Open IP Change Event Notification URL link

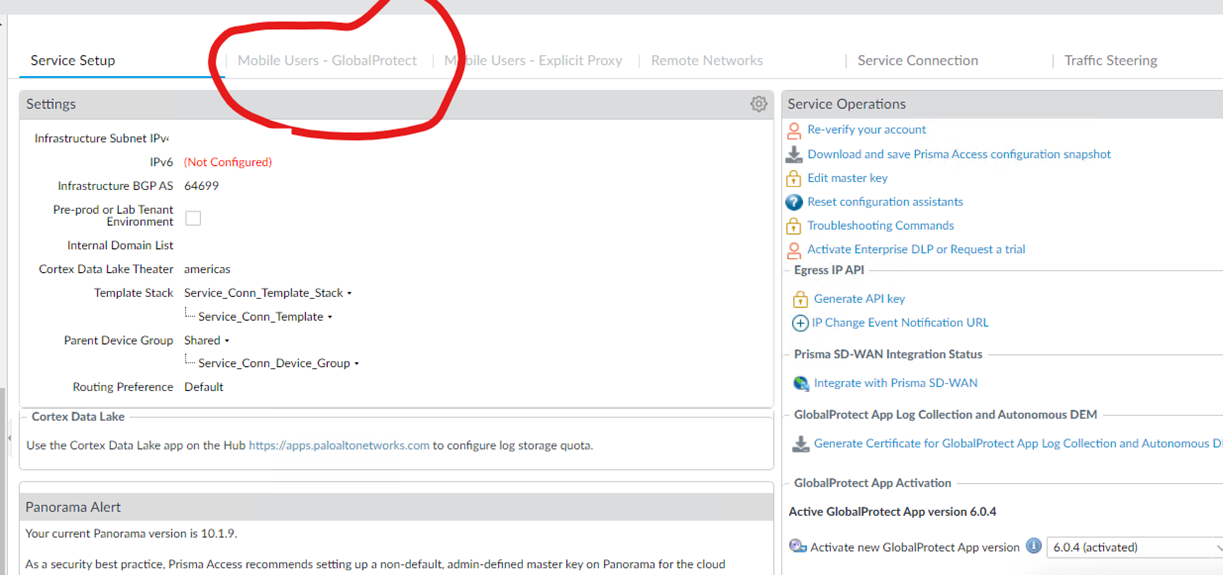(x=900, y=323)
